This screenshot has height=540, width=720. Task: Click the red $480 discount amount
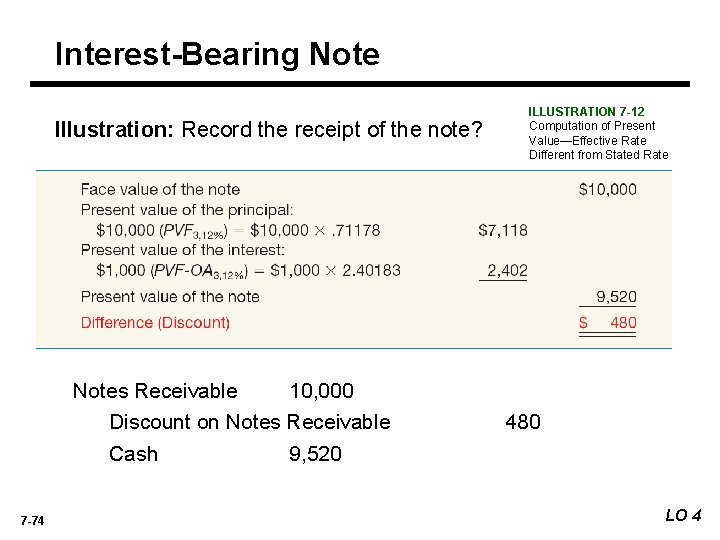pos(608,323)
